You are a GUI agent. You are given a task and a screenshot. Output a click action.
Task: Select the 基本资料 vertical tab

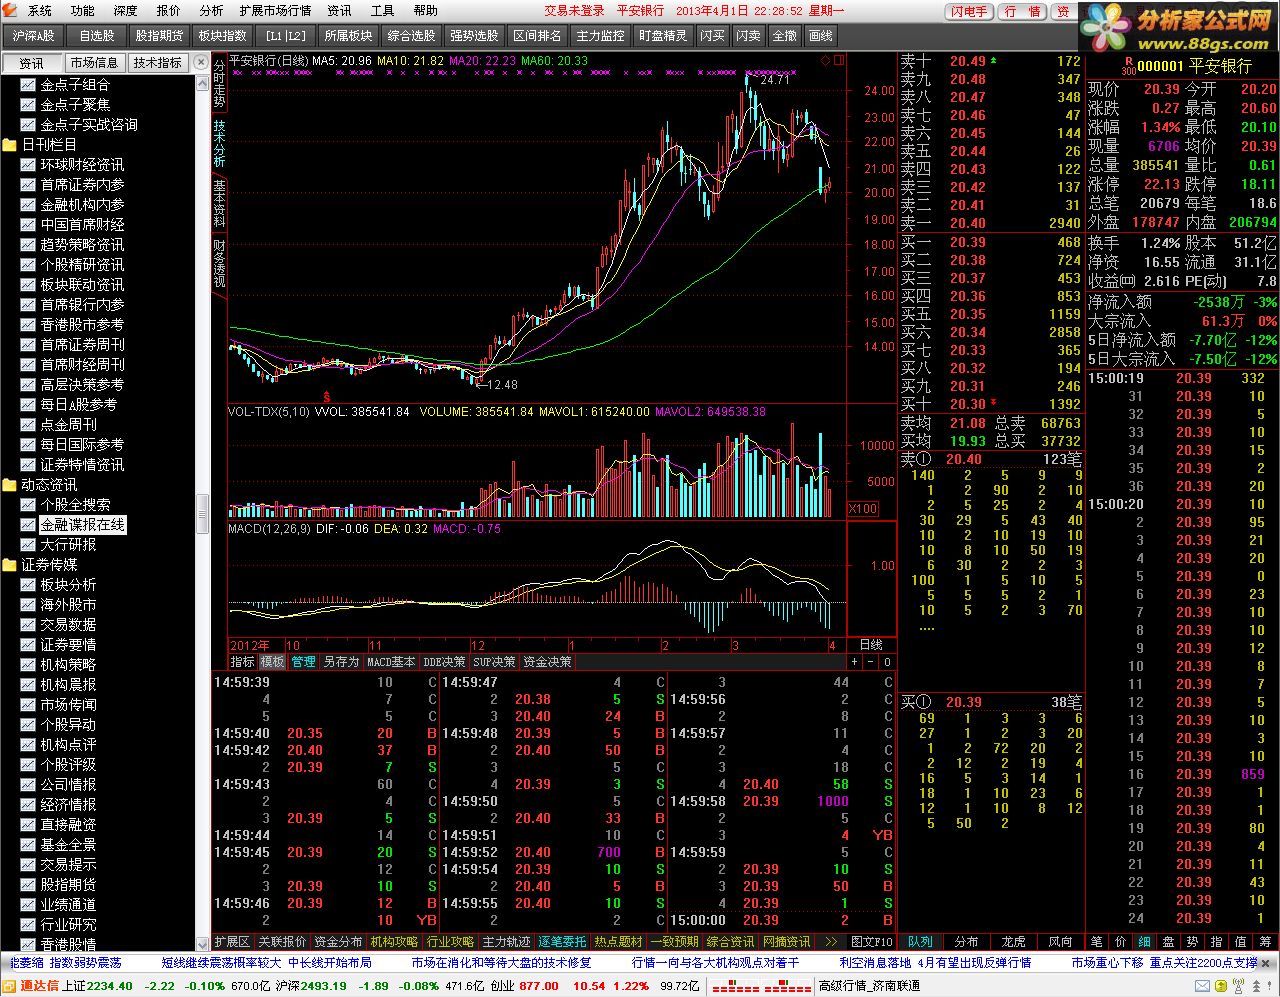(219, 204)
